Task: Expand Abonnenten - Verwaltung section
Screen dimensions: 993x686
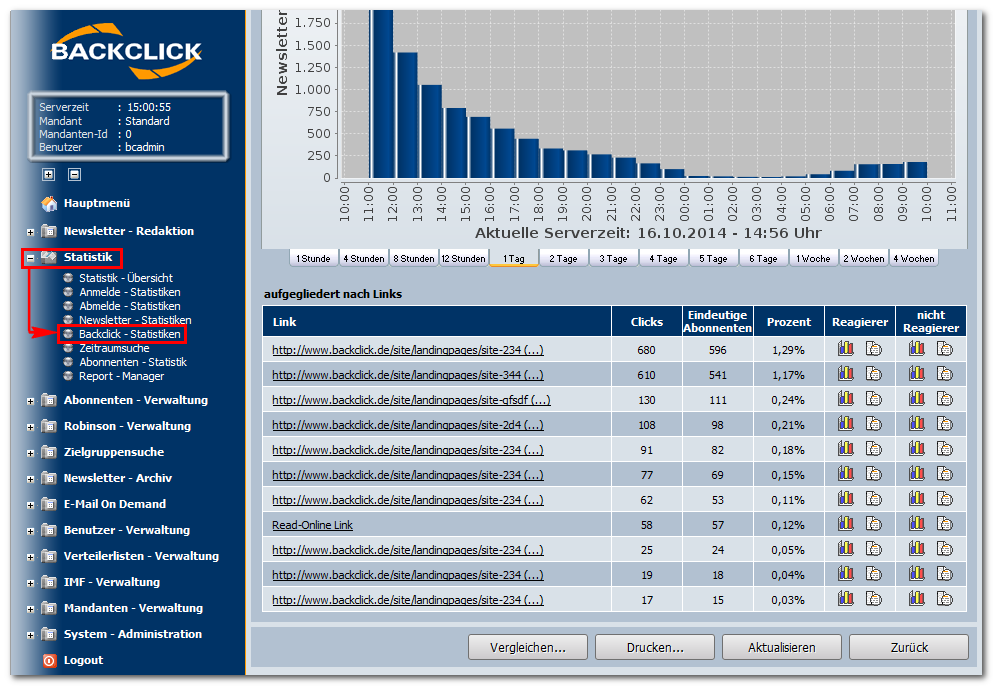Action: click(x=31, y=401)
